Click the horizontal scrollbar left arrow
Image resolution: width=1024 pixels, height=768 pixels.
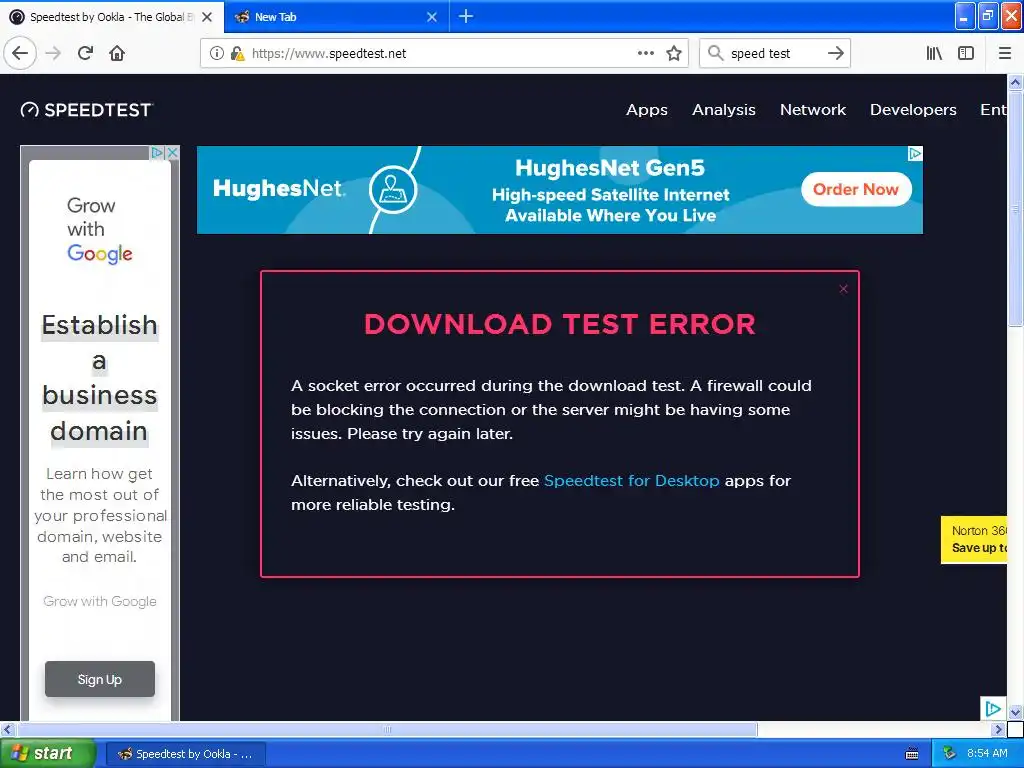click(8, 729)
